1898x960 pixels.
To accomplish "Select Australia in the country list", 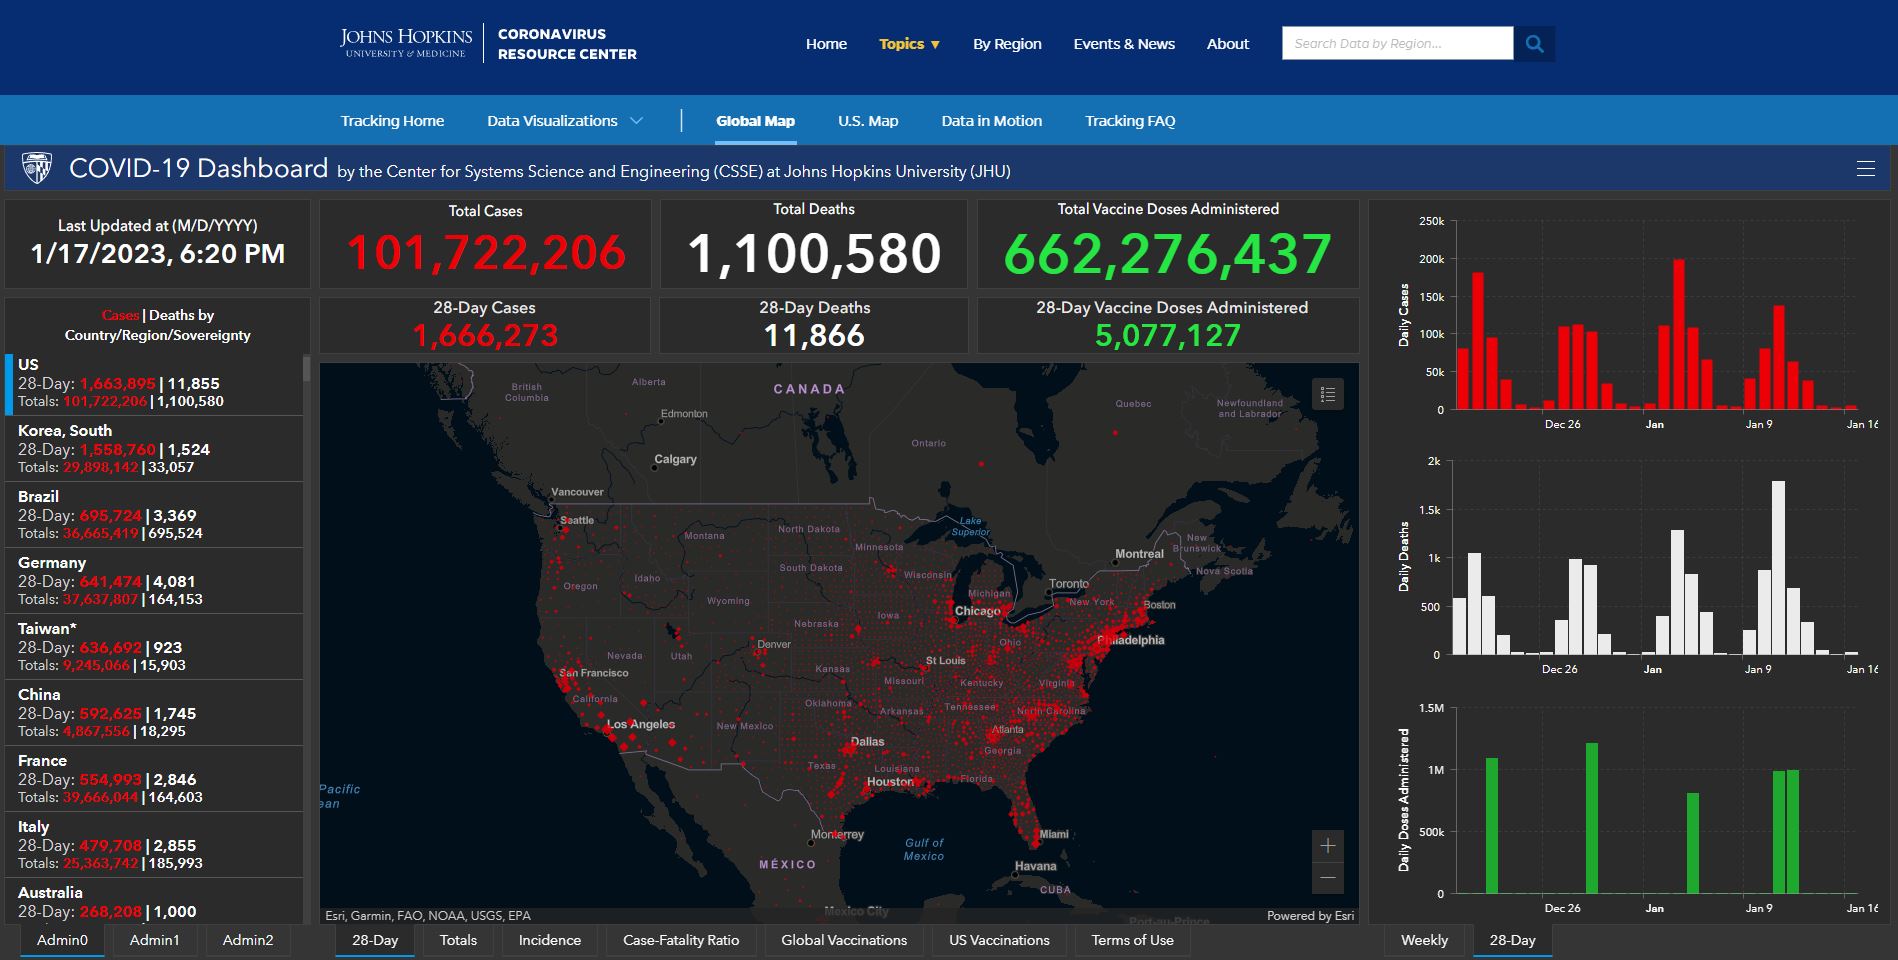I will (x=154, y=901).
